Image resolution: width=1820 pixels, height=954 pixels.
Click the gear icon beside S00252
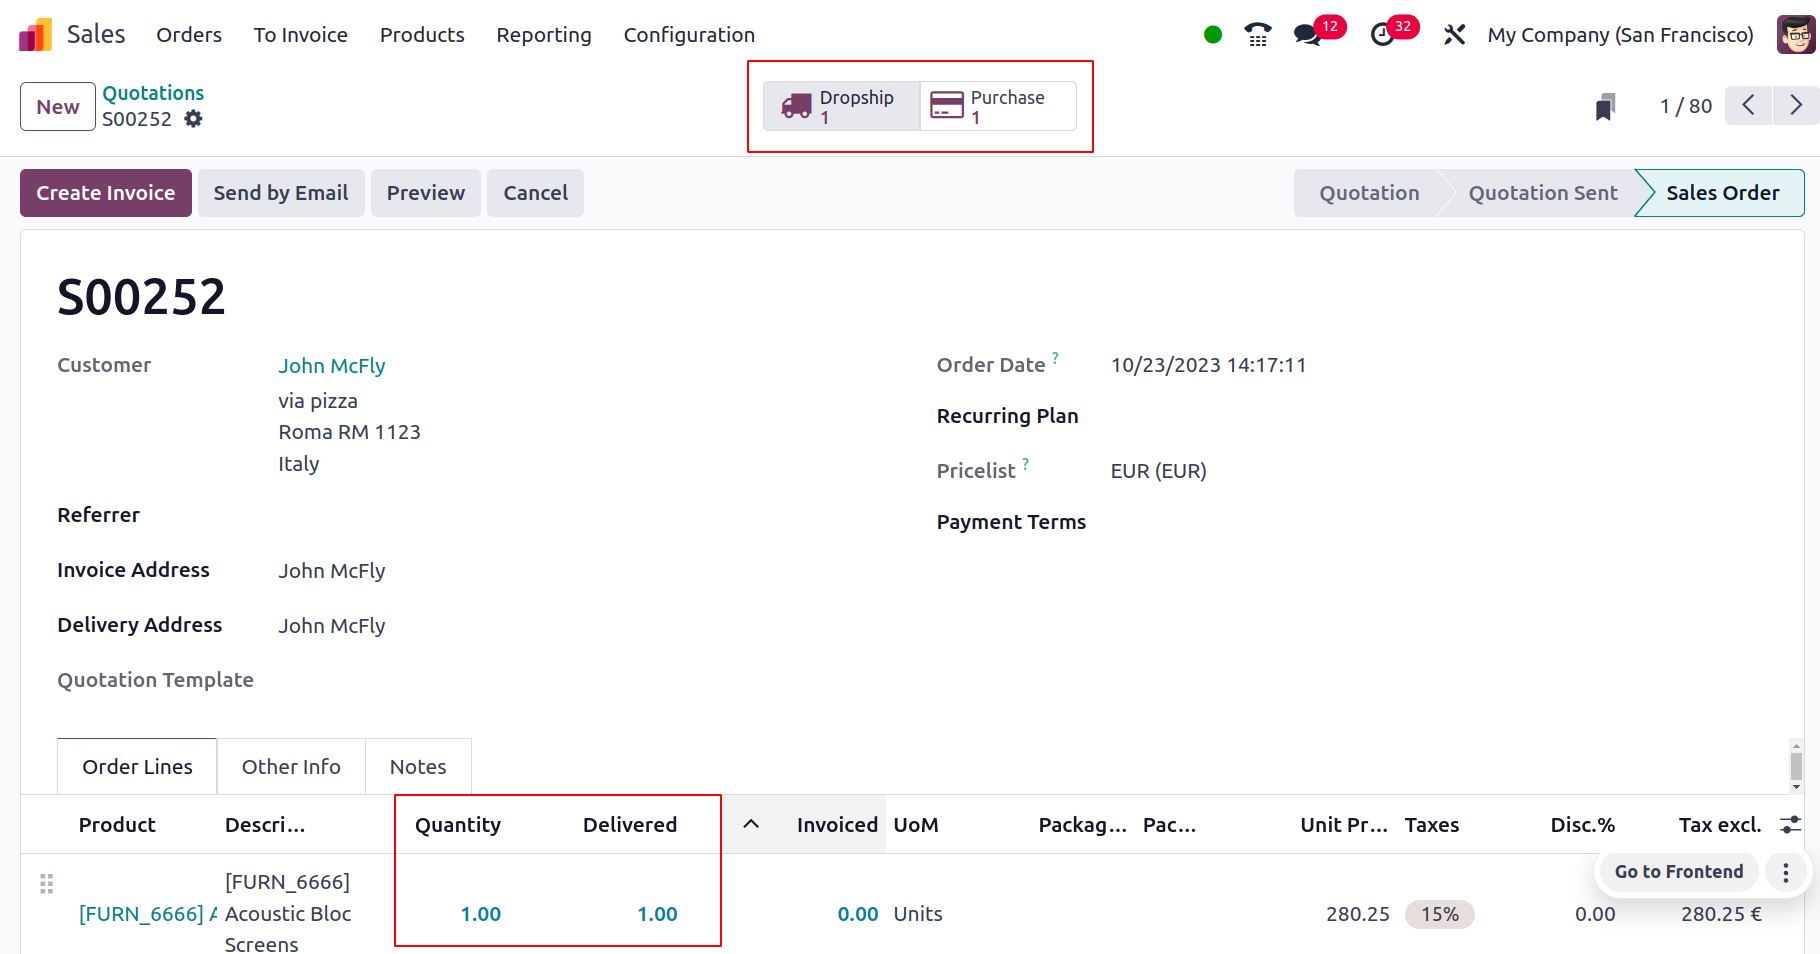pos(193,119)
